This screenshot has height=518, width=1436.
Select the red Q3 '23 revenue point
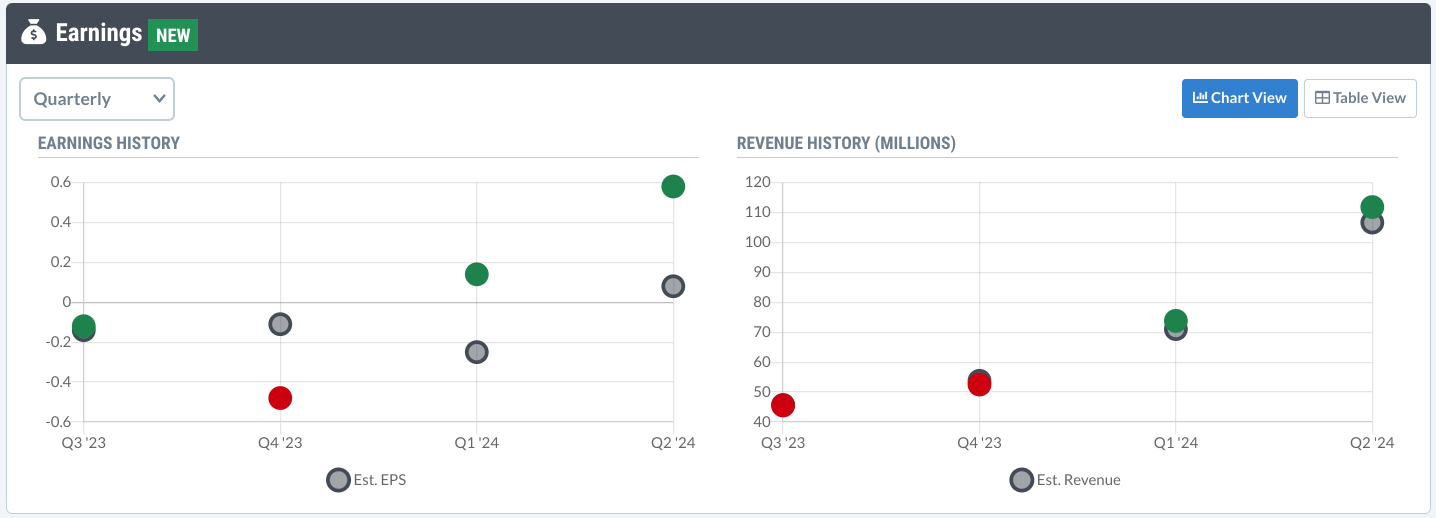[x=783, y=405]
